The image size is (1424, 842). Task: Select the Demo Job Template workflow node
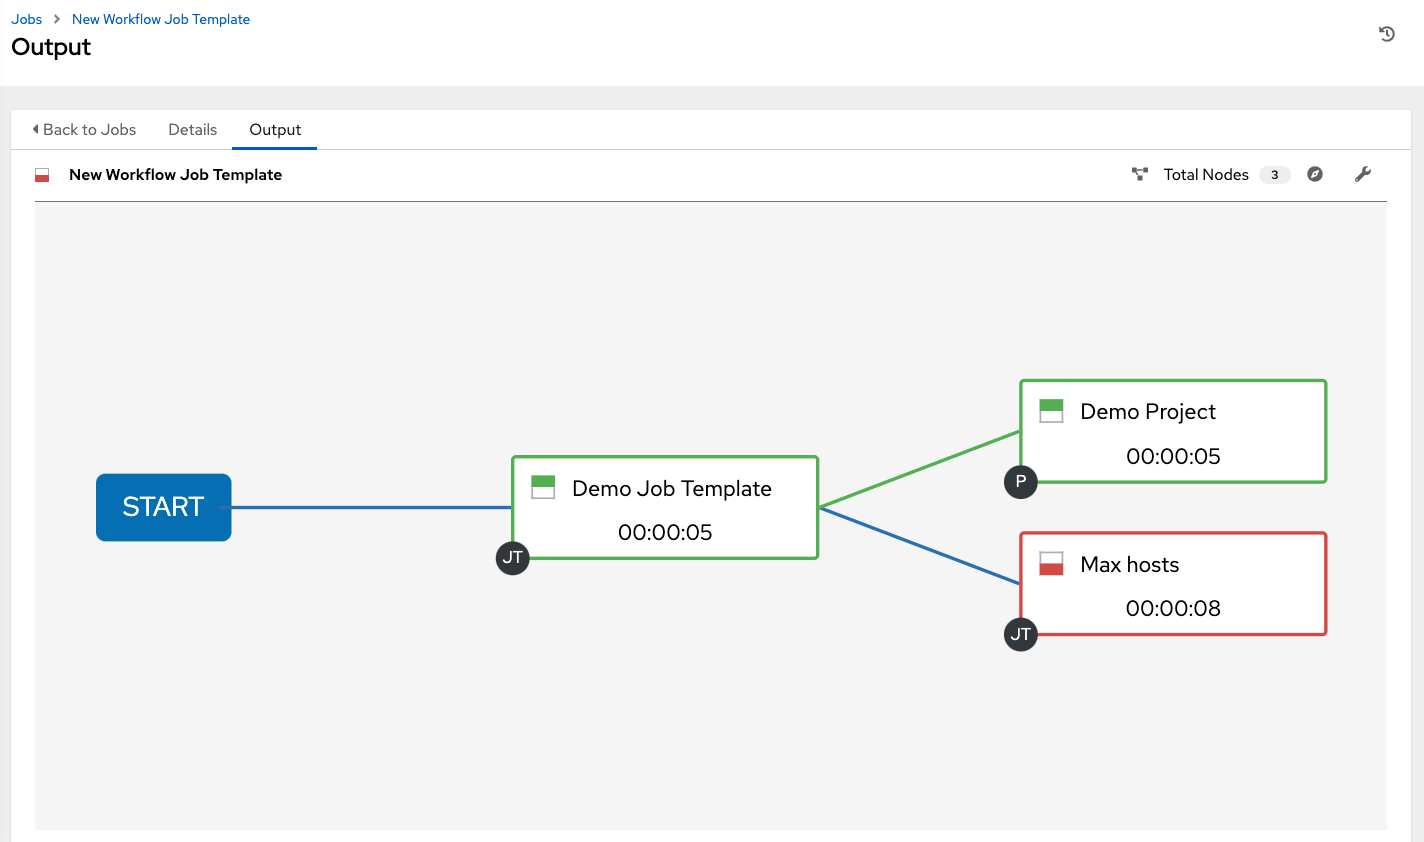(665, 507)
